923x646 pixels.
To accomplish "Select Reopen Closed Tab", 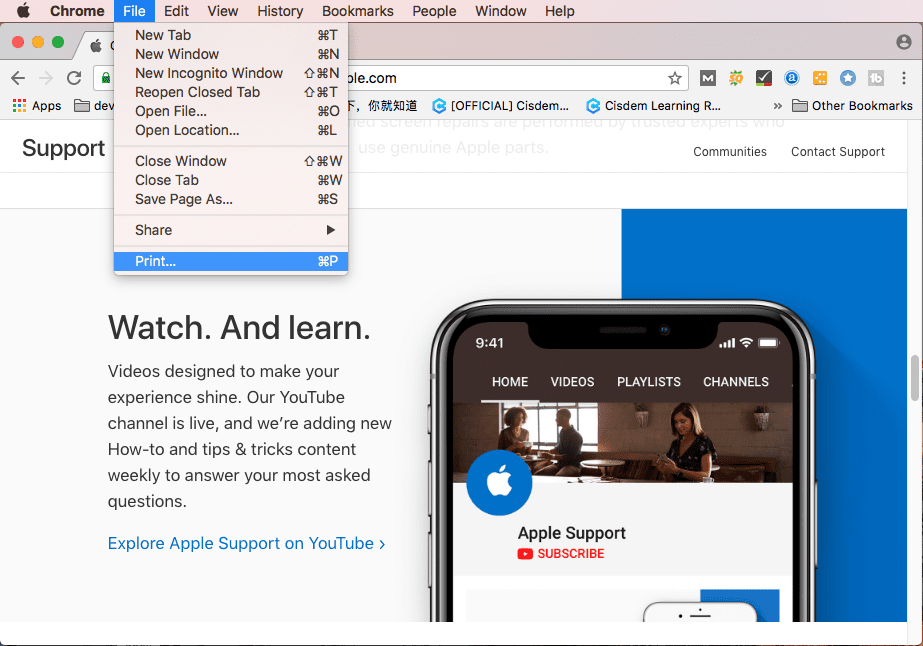I will point(231,92).
